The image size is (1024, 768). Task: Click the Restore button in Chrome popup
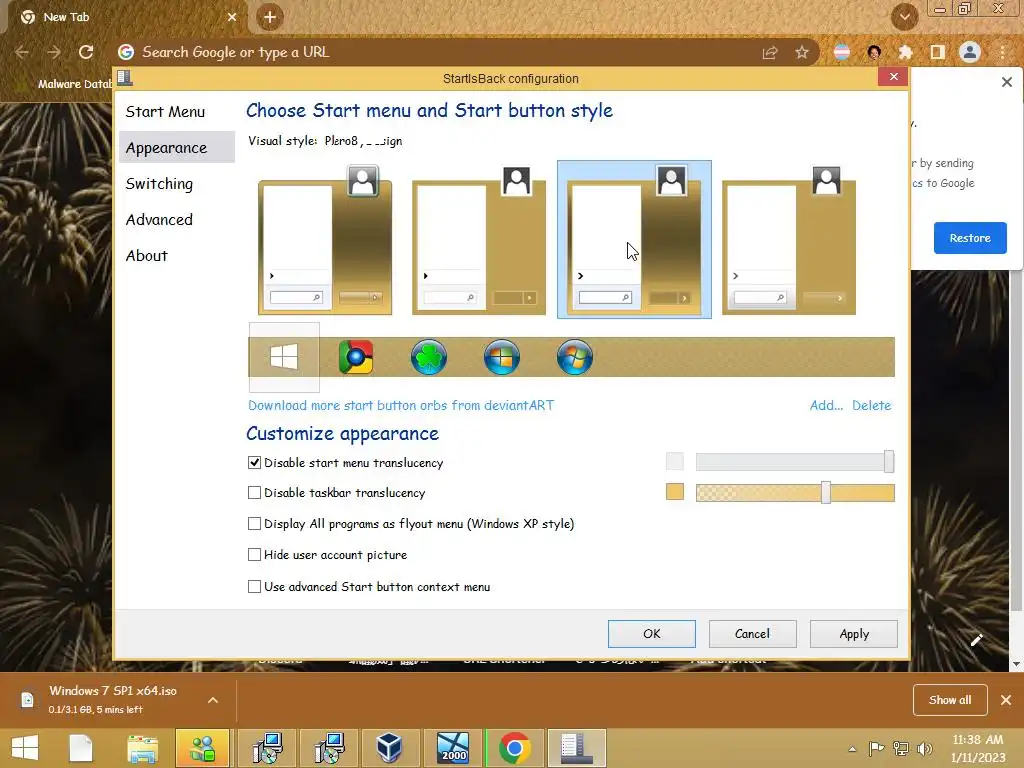[x=970, y=238]
